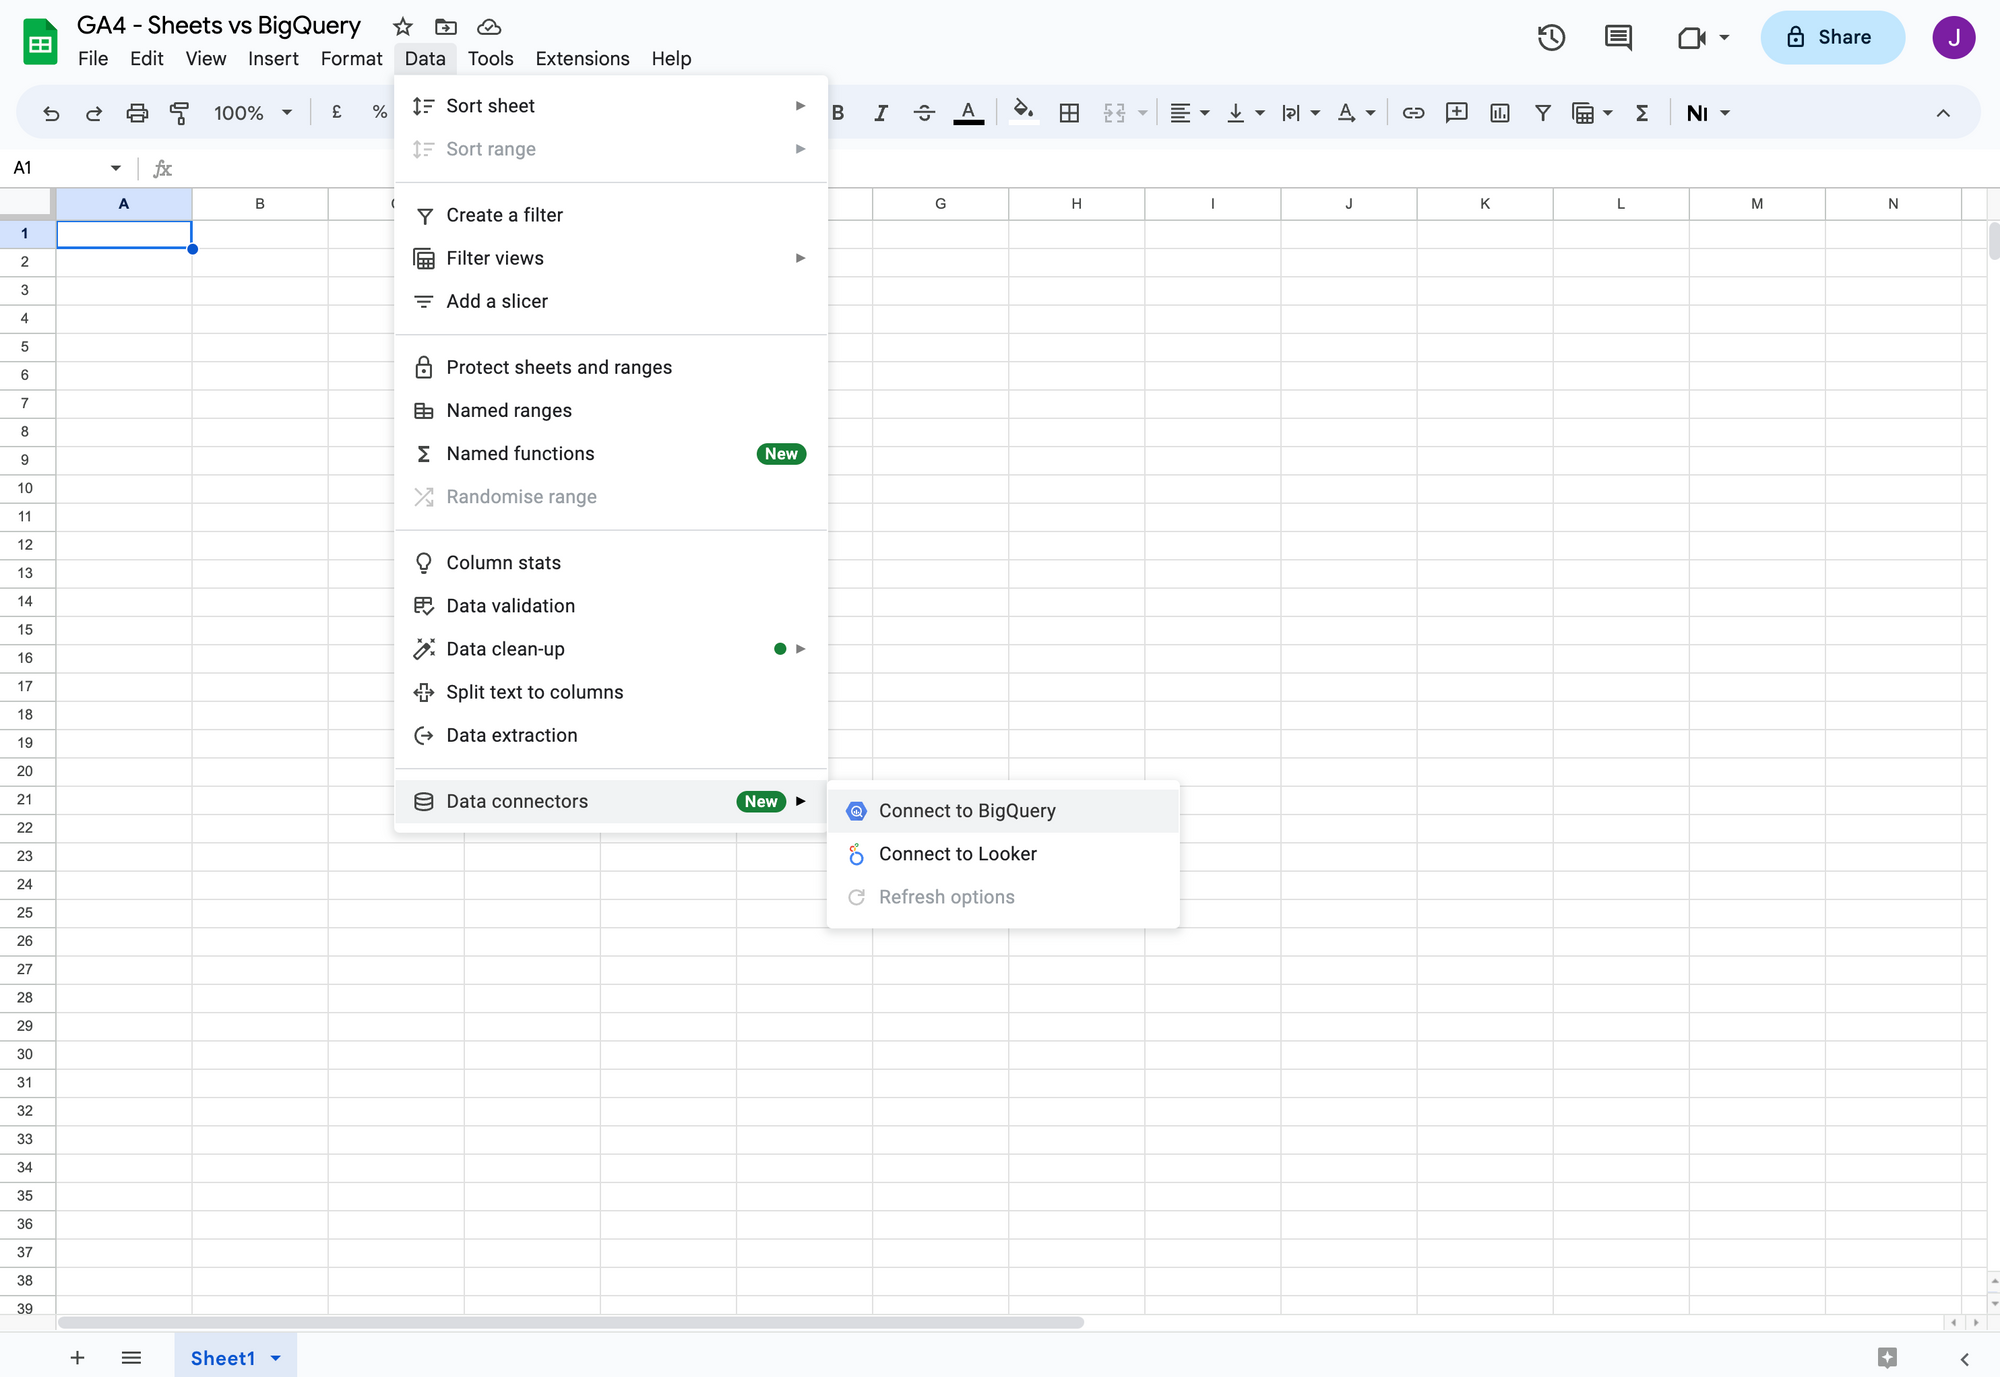Choose Connect to Looker
Screen dimensions: 2000x1377
click(1003, 854)
